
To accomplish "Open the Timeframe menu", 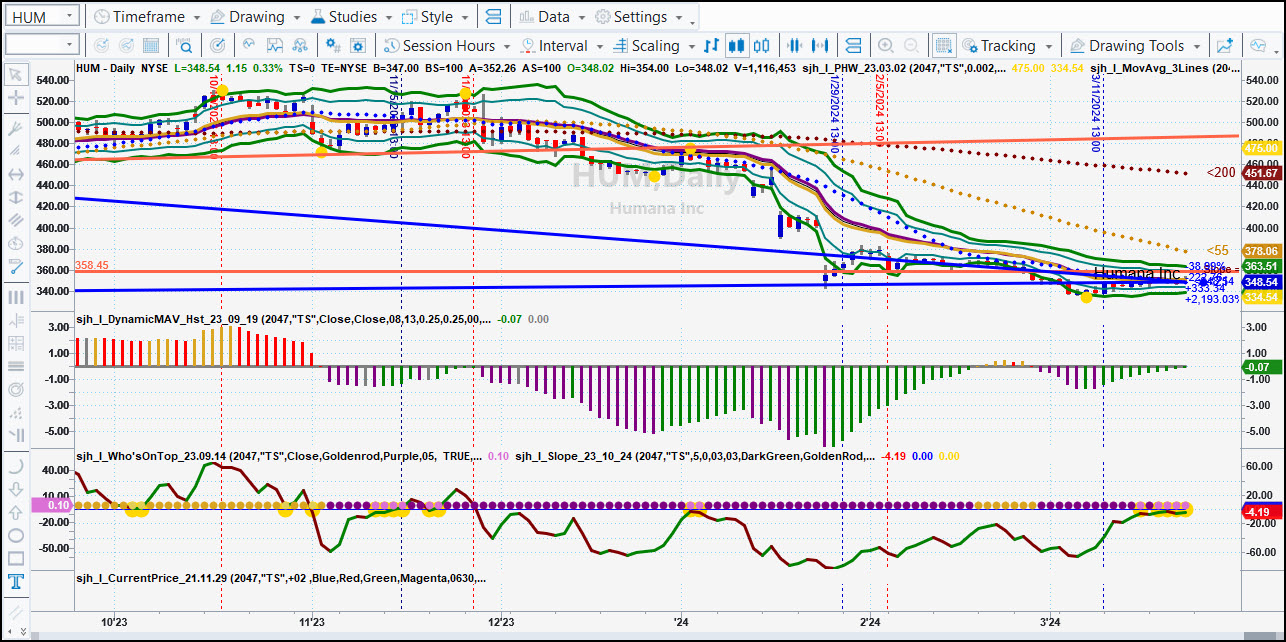I will point(148,17).
